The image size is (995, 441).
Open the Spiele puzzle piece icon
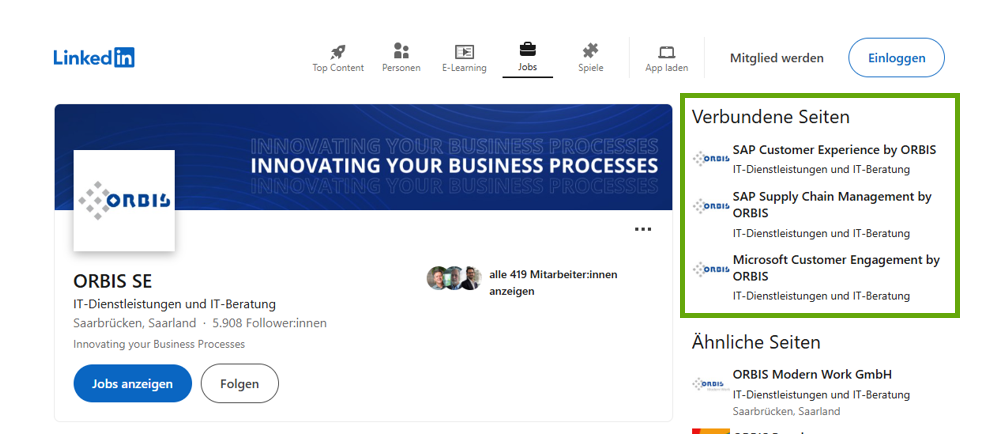[591, 51]
